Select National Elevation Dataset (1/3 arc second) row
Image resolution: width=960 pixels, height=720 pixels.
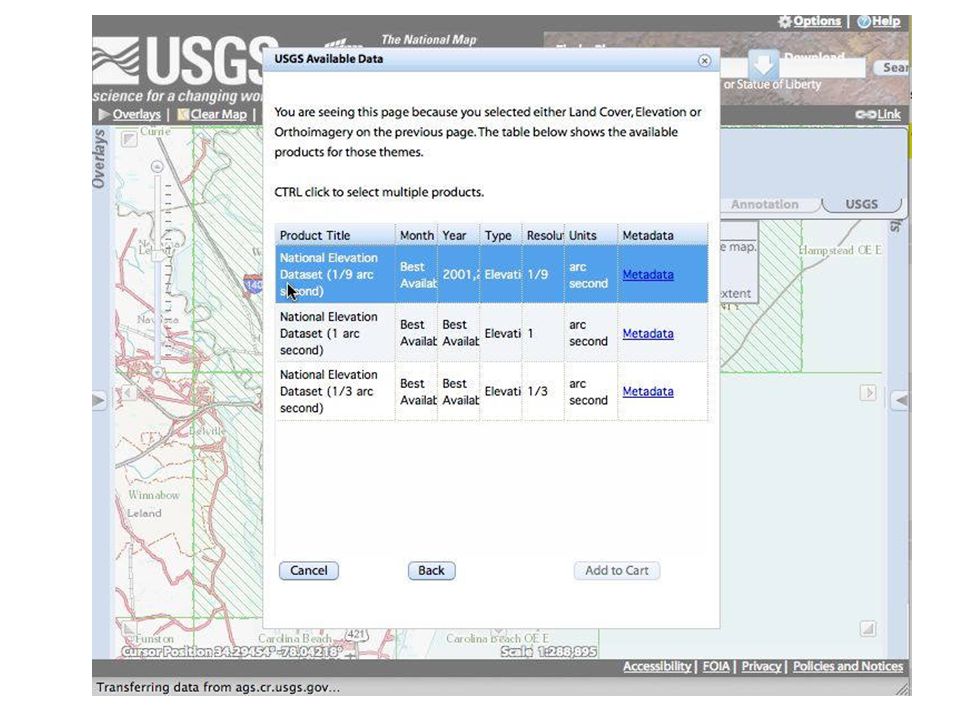point(492,391)
